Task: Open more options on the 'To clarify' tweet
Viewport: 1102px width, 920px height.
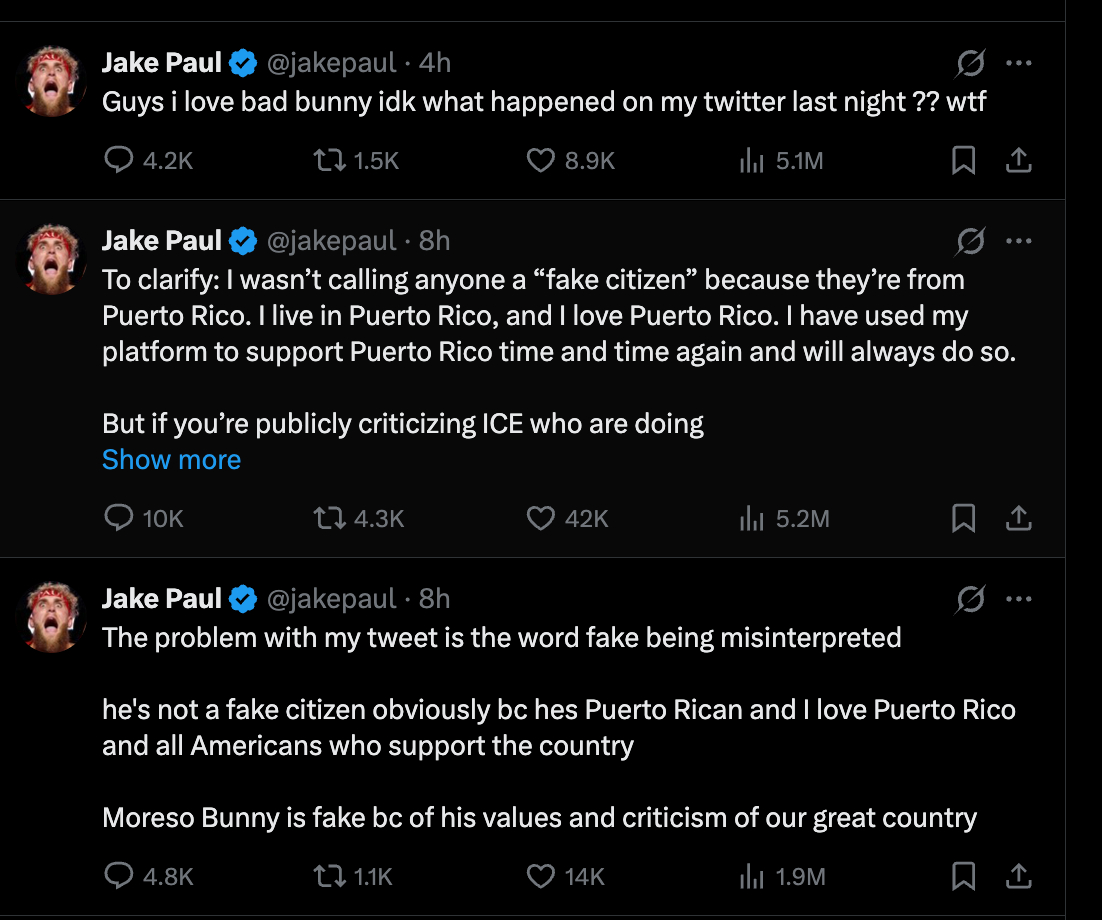Action: pyautogui.click(x=1018, y=241)
